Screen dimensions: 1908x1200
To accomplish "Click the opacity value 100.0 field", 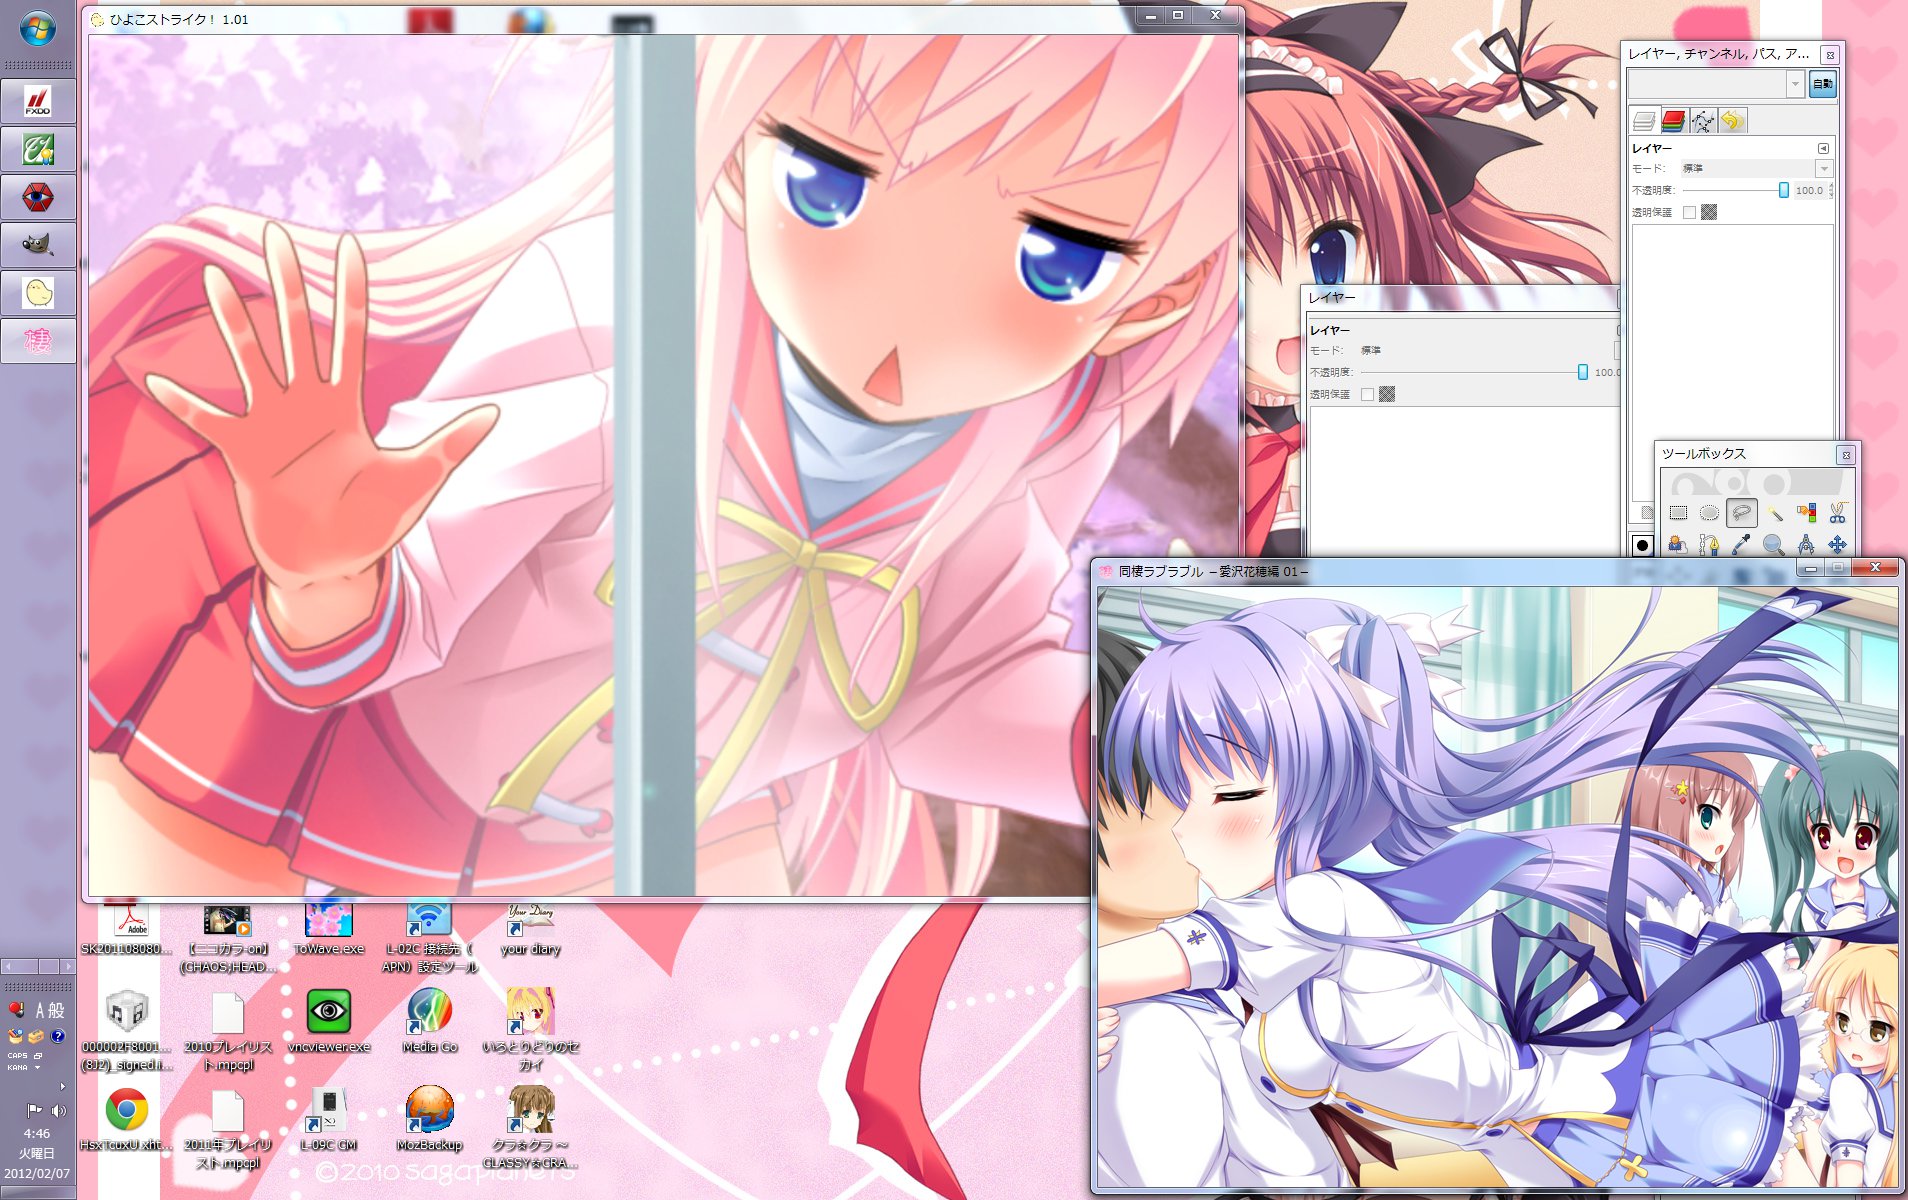I will pyautogui.click(x=1809, y=190).
